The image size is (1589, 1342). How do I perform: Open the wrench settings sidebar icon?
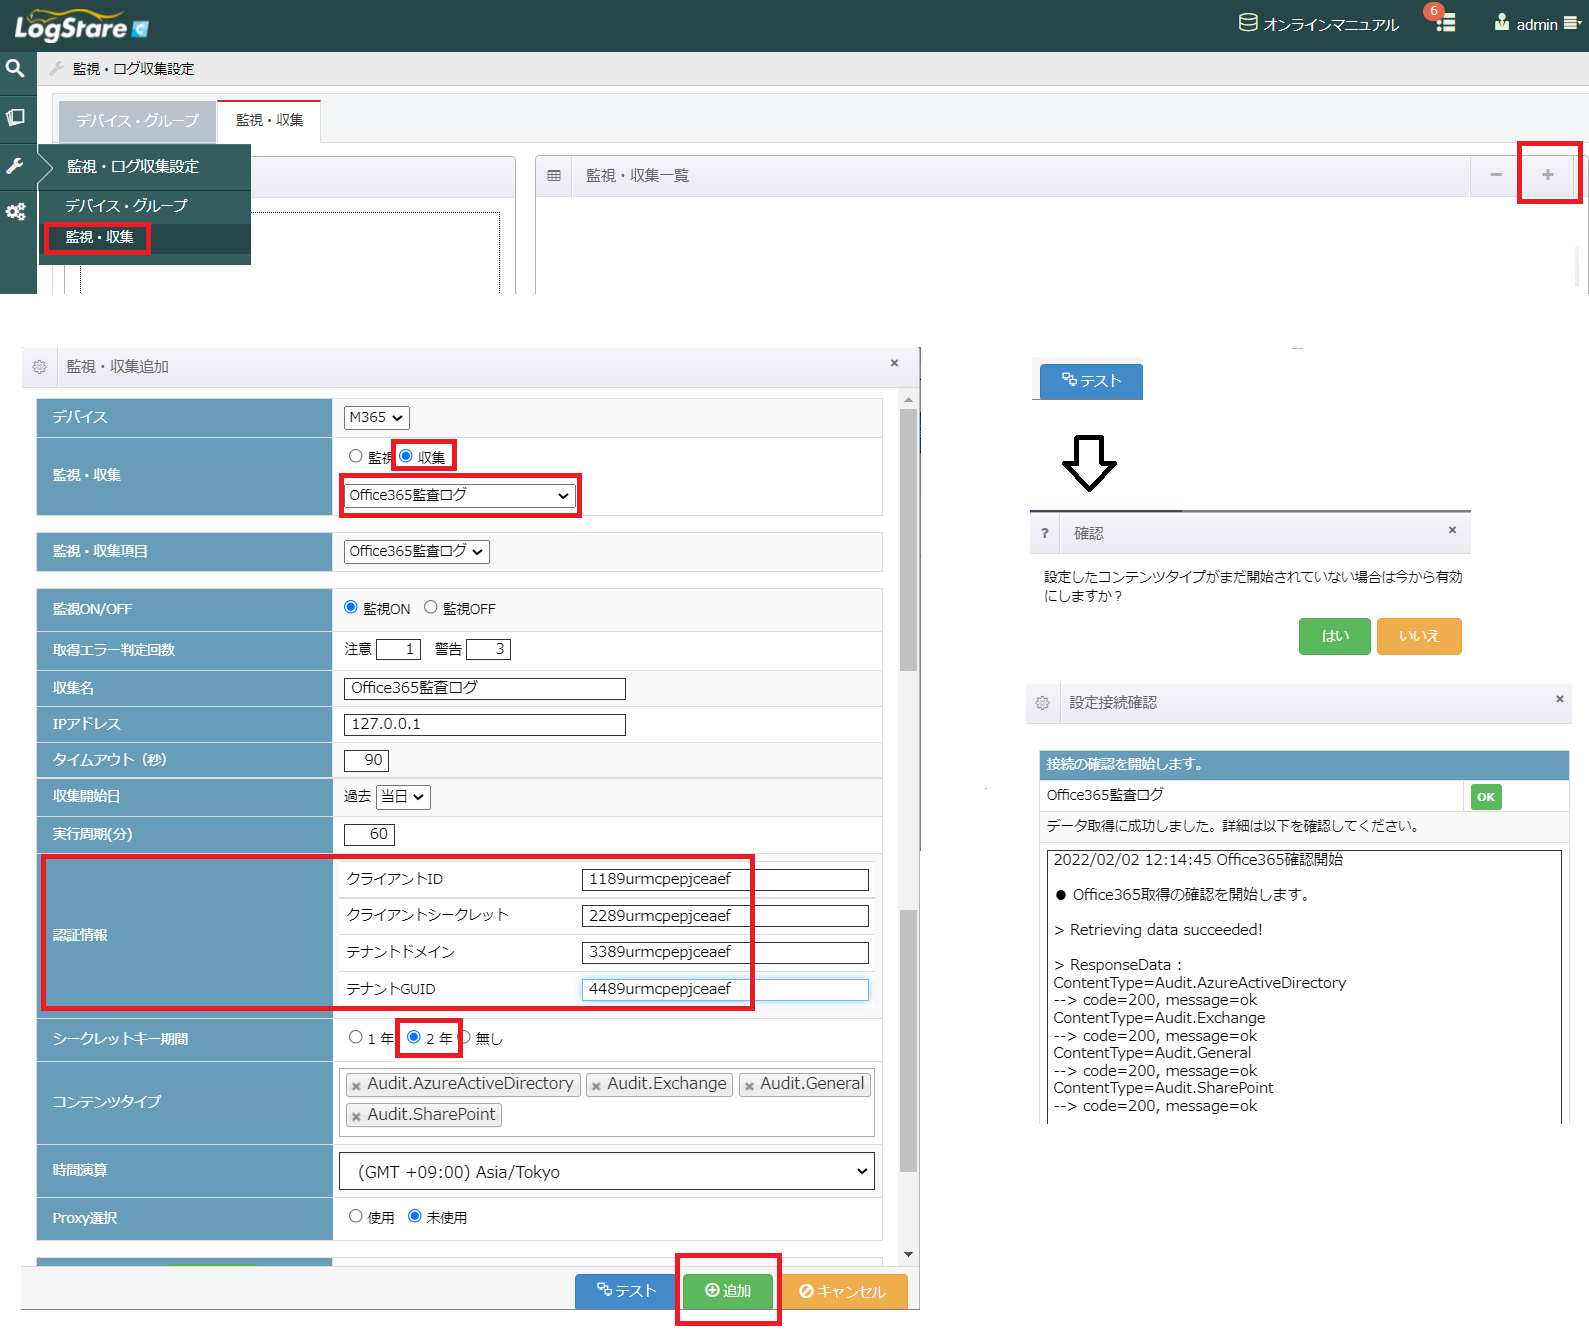pos(15,165)
